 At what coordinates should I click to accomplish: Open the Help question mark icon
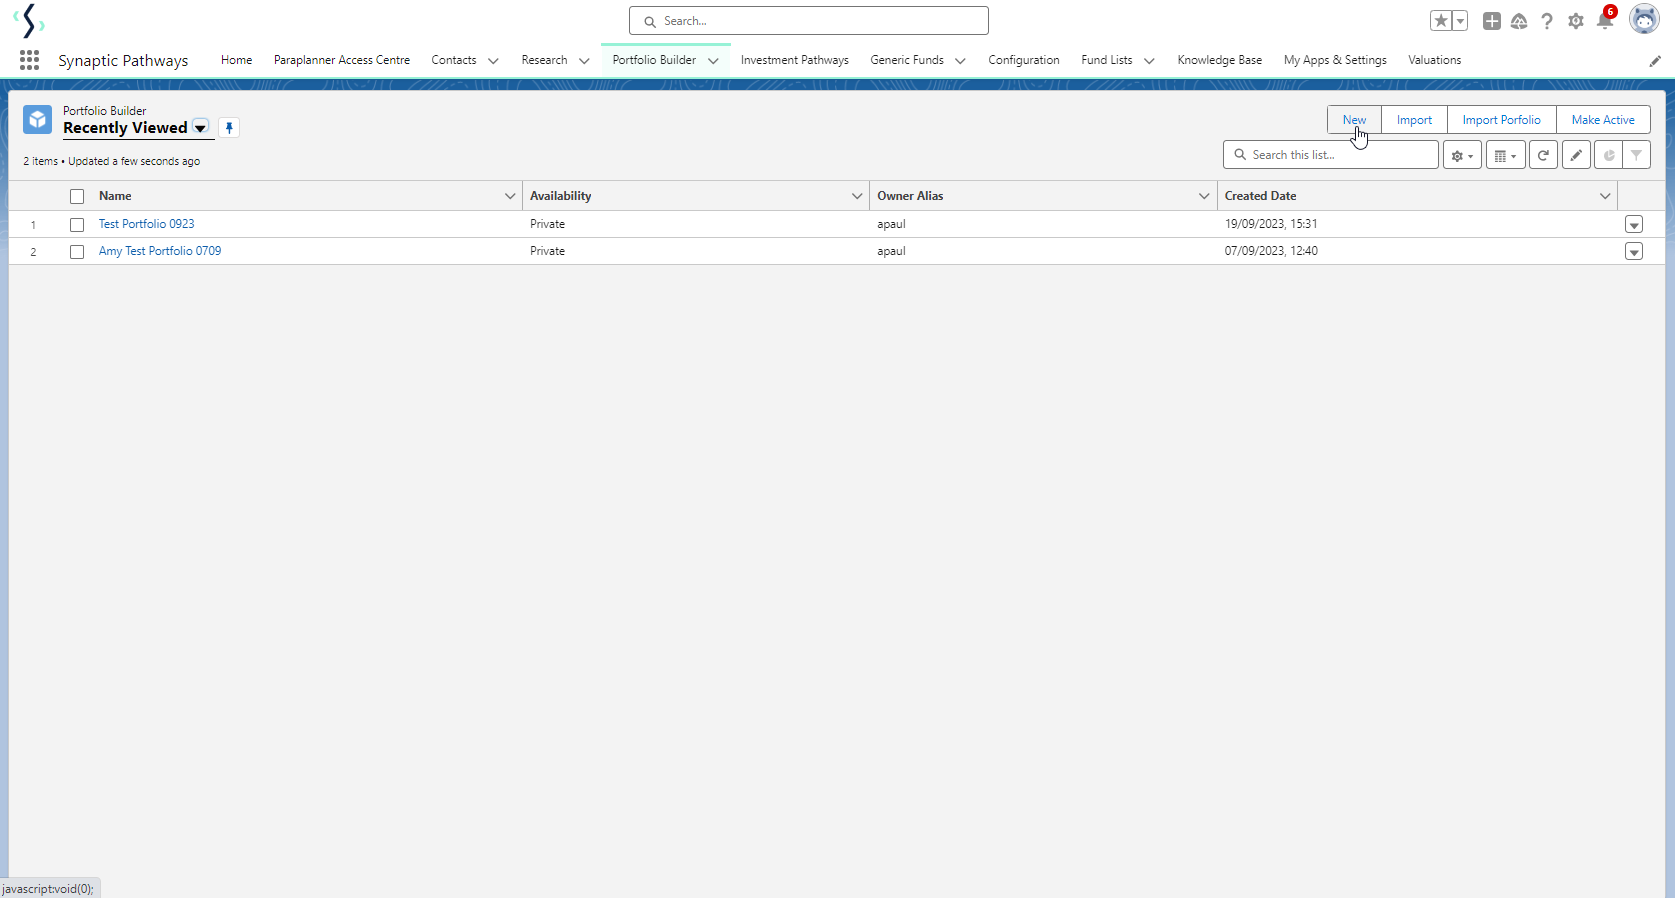pyautogui.click(x=1547, y=21)
